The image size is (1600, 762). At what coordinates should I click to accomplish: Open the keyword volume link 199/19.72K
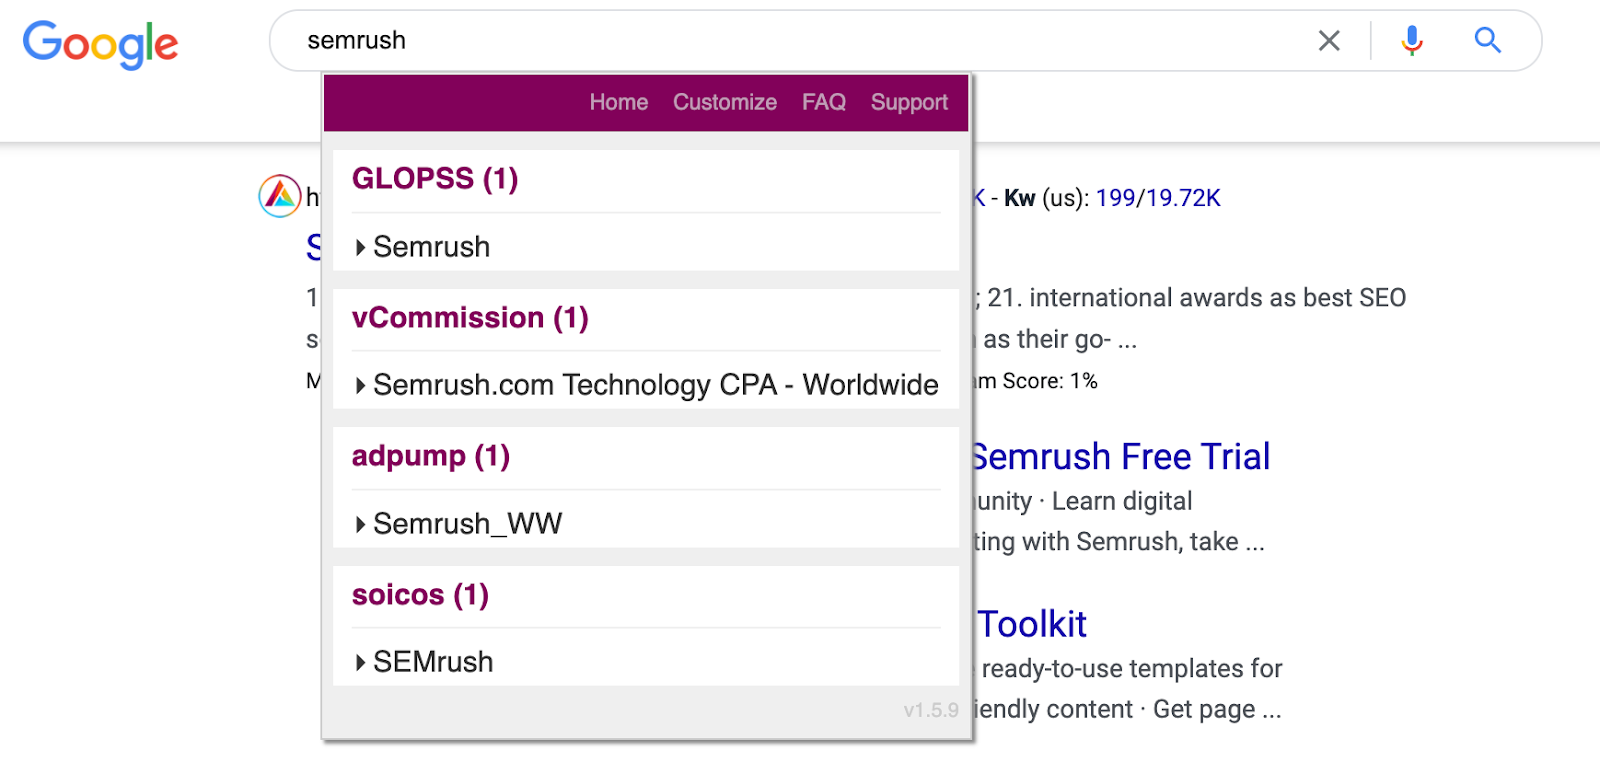[x=1158, y=198]
